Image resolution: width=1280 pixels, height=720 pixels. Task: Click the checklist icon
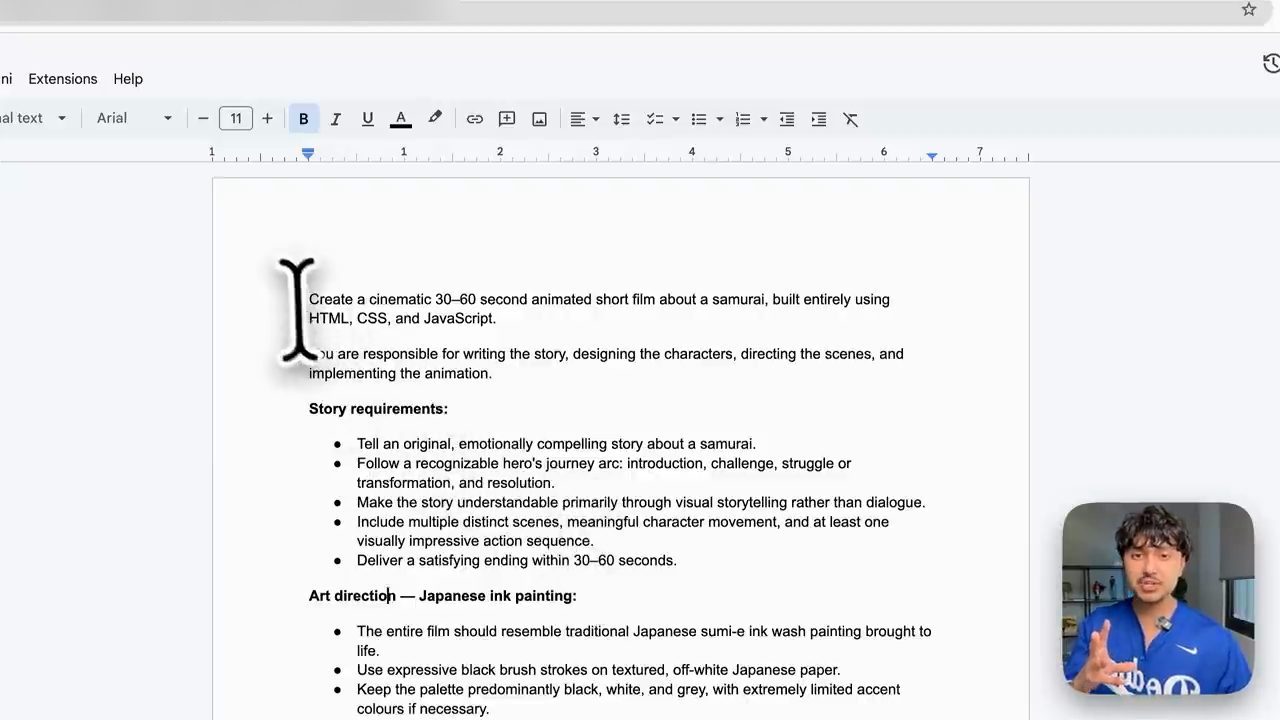click(x=655, y=119)
